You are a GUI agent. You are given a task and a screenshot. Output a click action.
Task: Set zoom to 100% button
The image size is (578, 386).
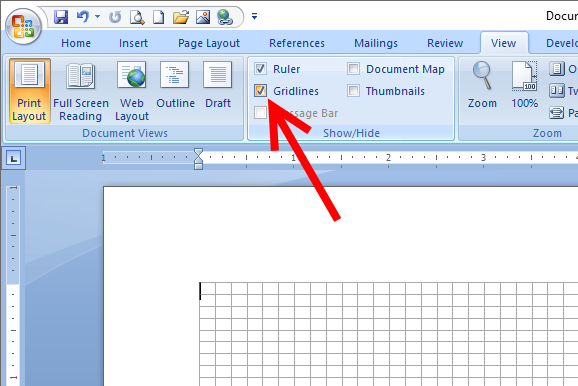(525, 85)
